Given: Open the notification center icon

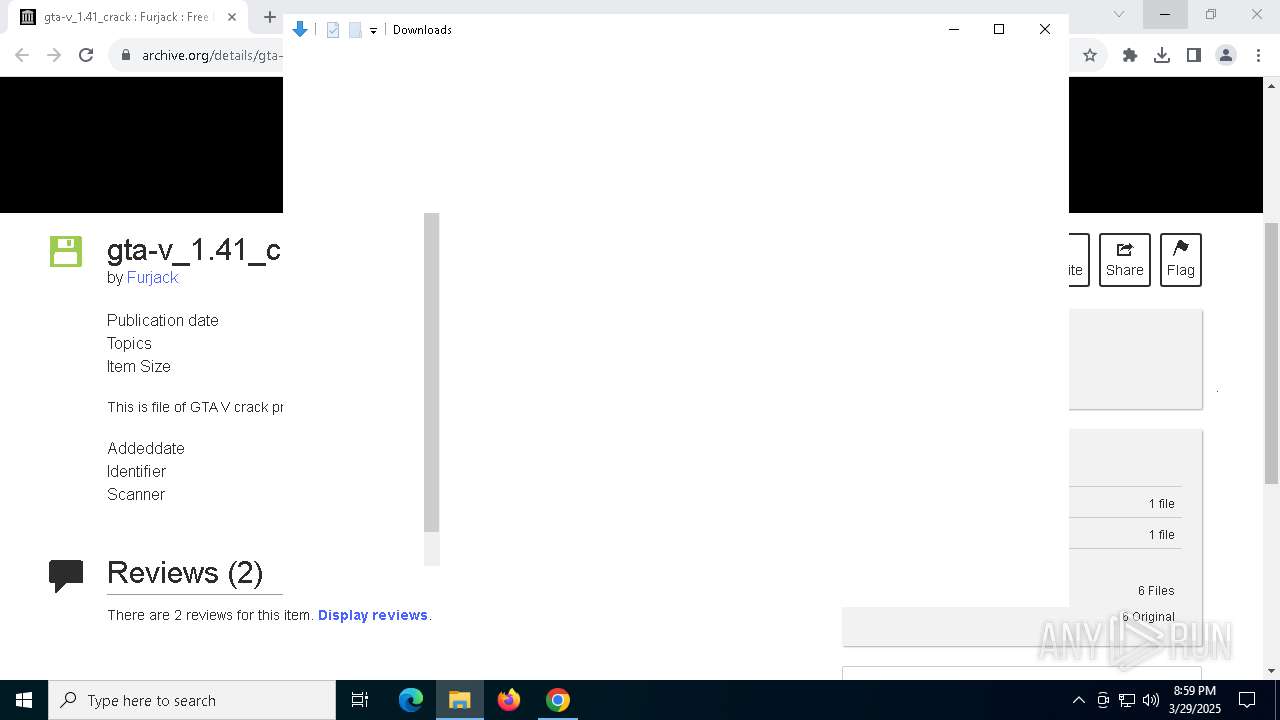Looking at the screenshot, I should click(x=1247, y=700).
